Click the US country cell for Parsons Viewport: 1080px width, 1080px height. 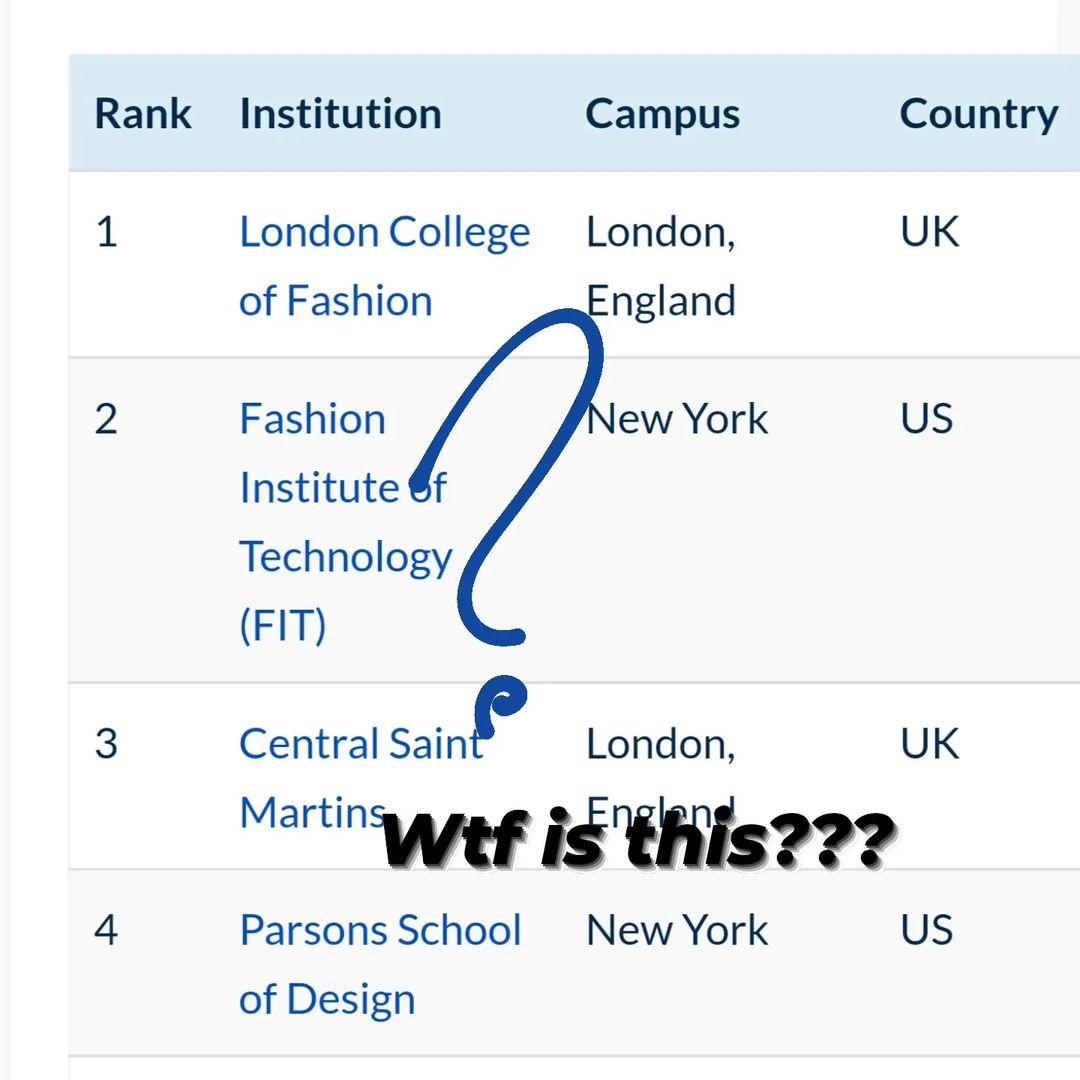(926, 930)
